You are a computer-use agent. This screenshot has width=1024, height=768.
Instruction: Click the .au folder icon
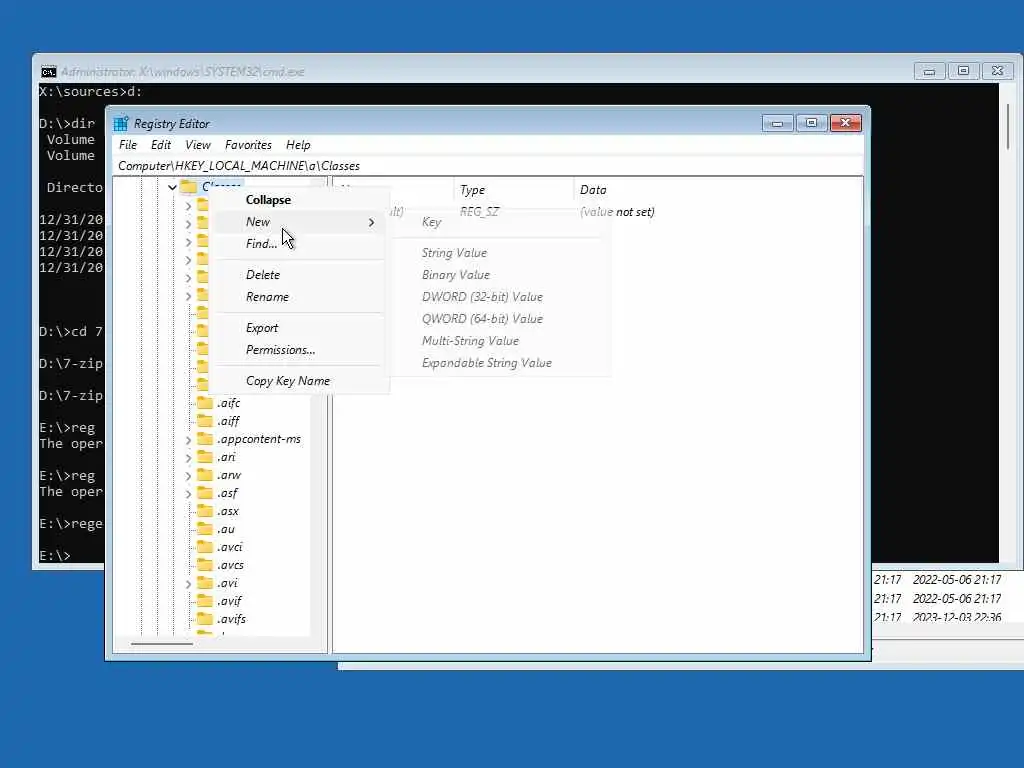pyautogui.click(x=205, y=529)
